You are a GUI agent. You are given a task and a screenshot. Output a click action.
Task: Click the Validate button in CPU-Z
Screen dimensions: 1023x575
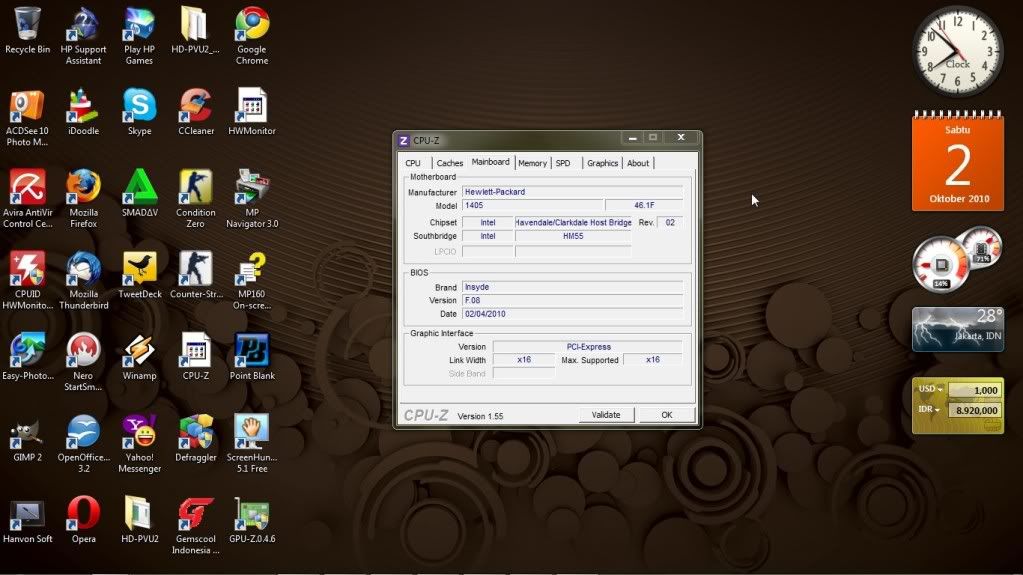tap(606, 415)
